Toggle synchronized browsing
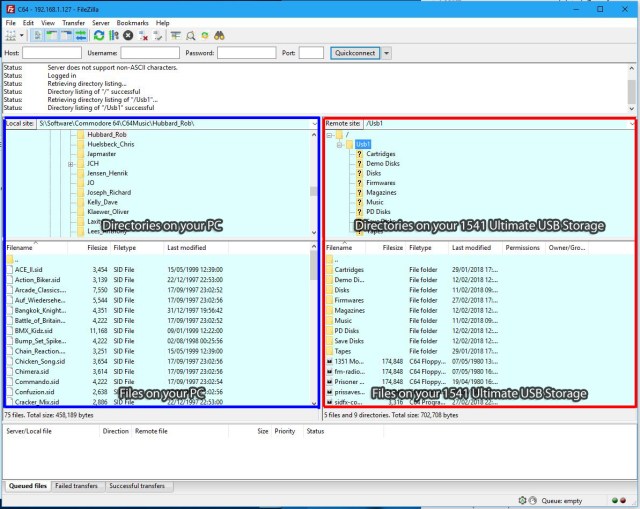This screenshot has width=640, height=509. [205, 36]
